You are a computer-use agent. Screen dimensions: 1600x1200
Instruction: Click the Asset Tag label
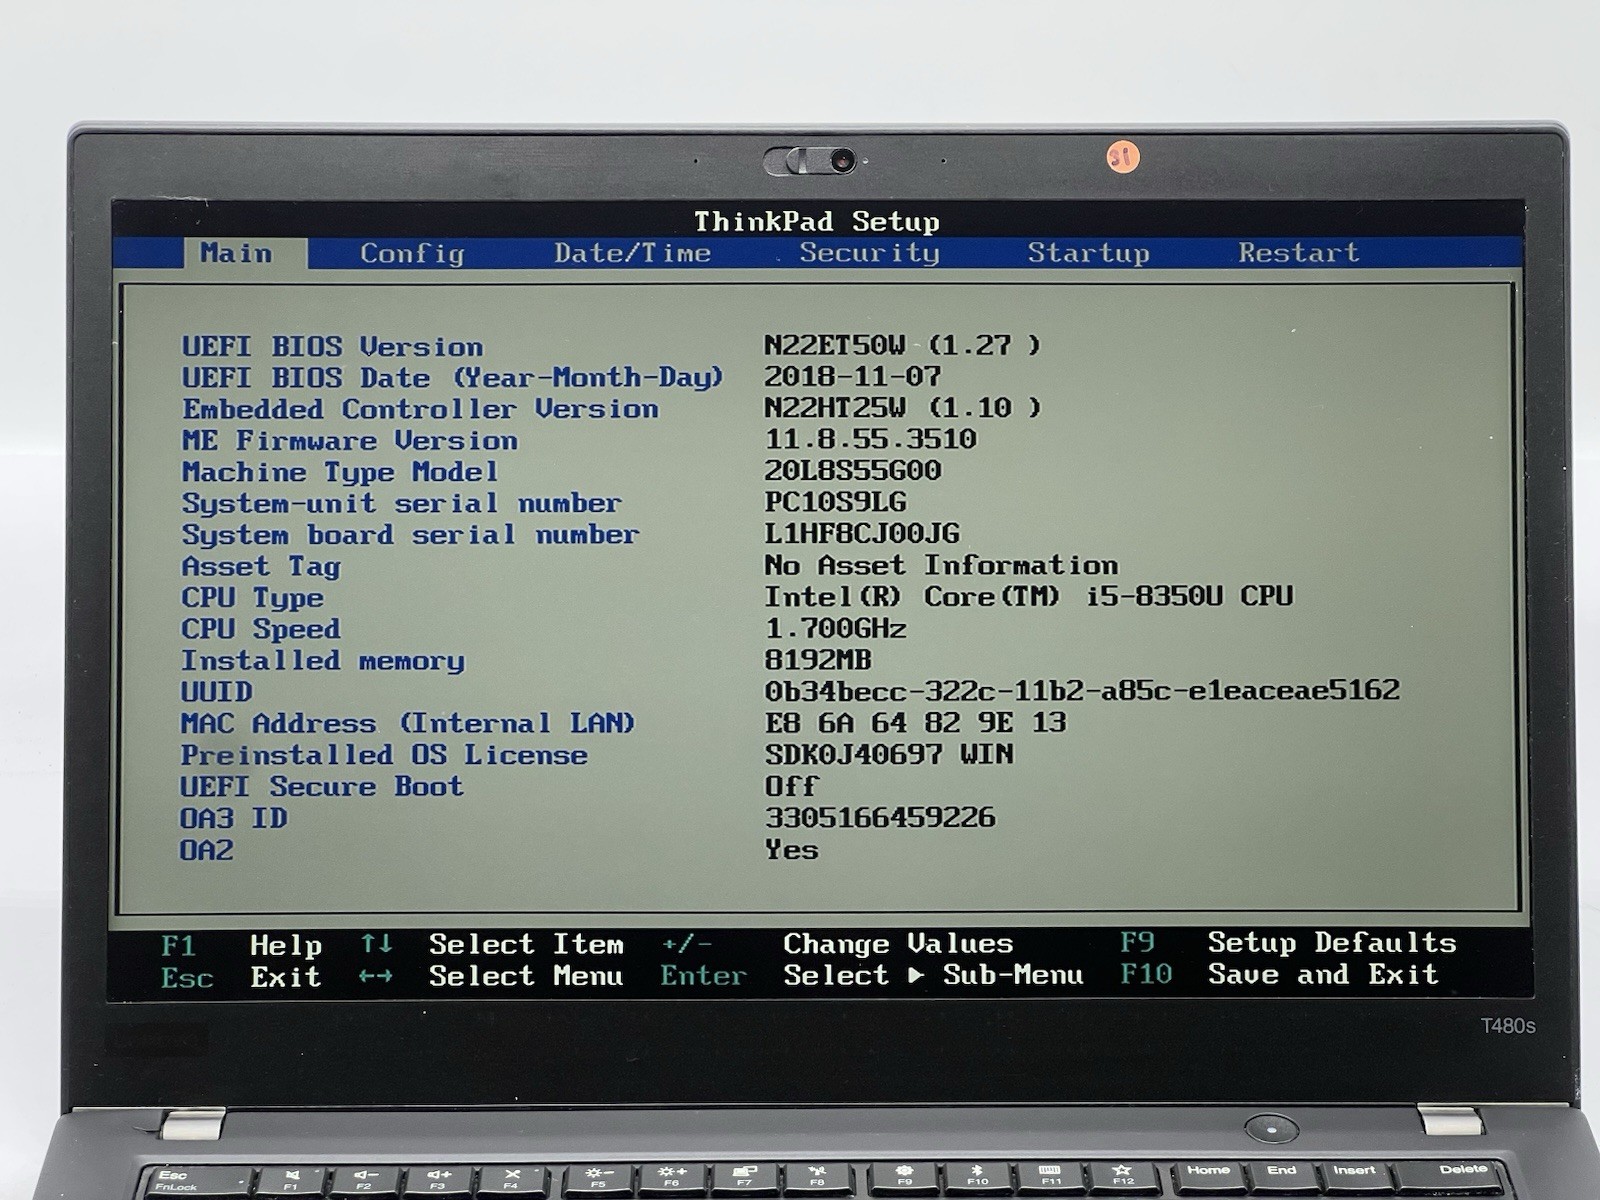[261, 567]
